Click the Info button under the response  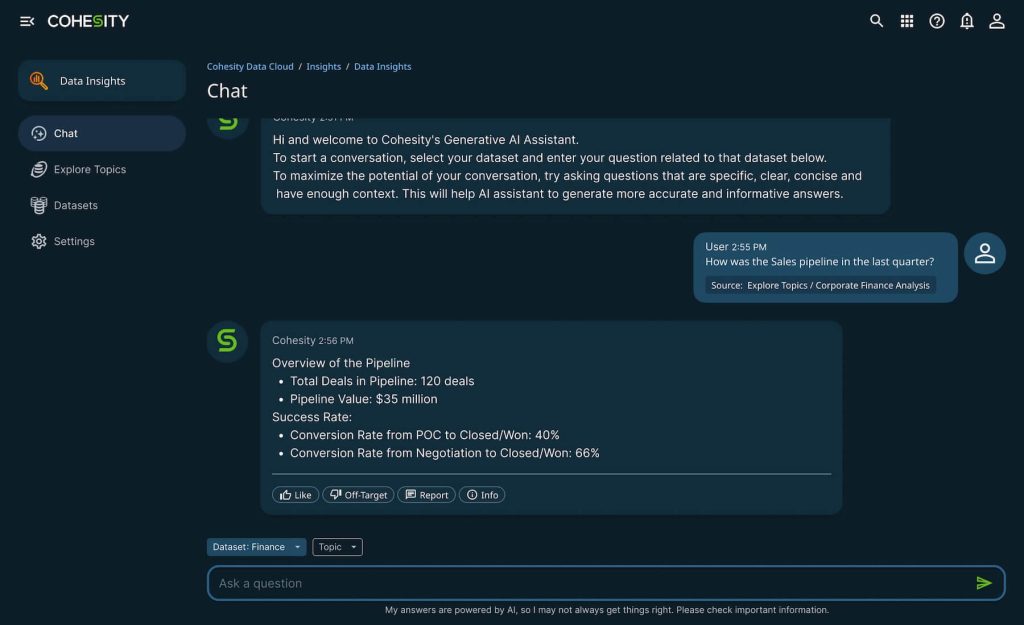click(482, 495)
